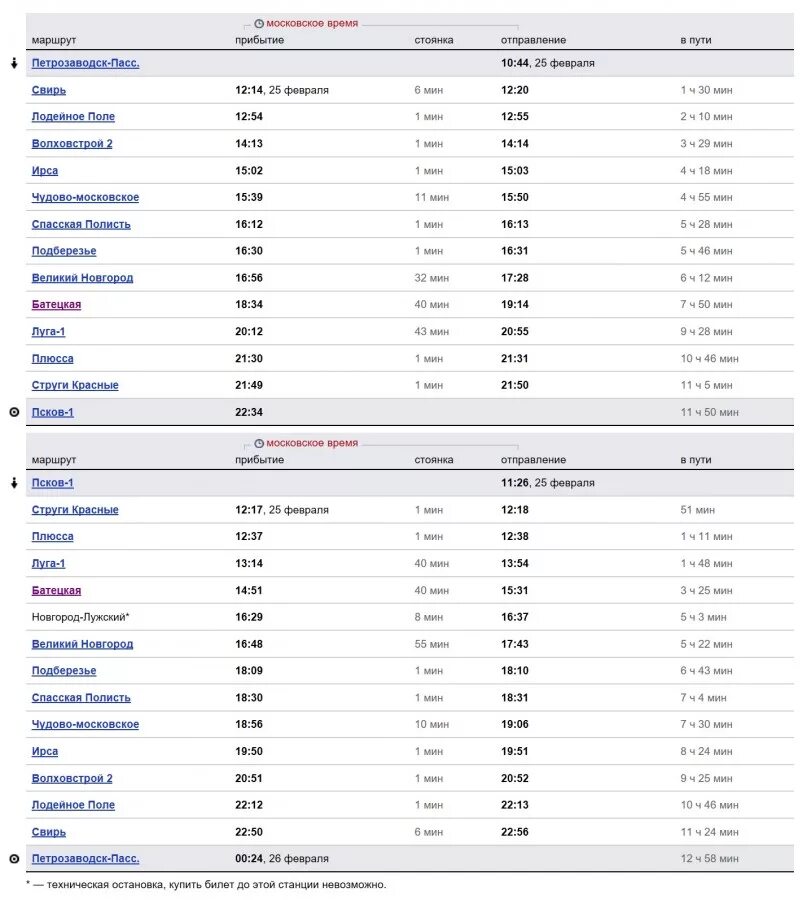Follow the Волховстрой 2 link arriving 14:13
807x900 pixels.
[72, 144]
